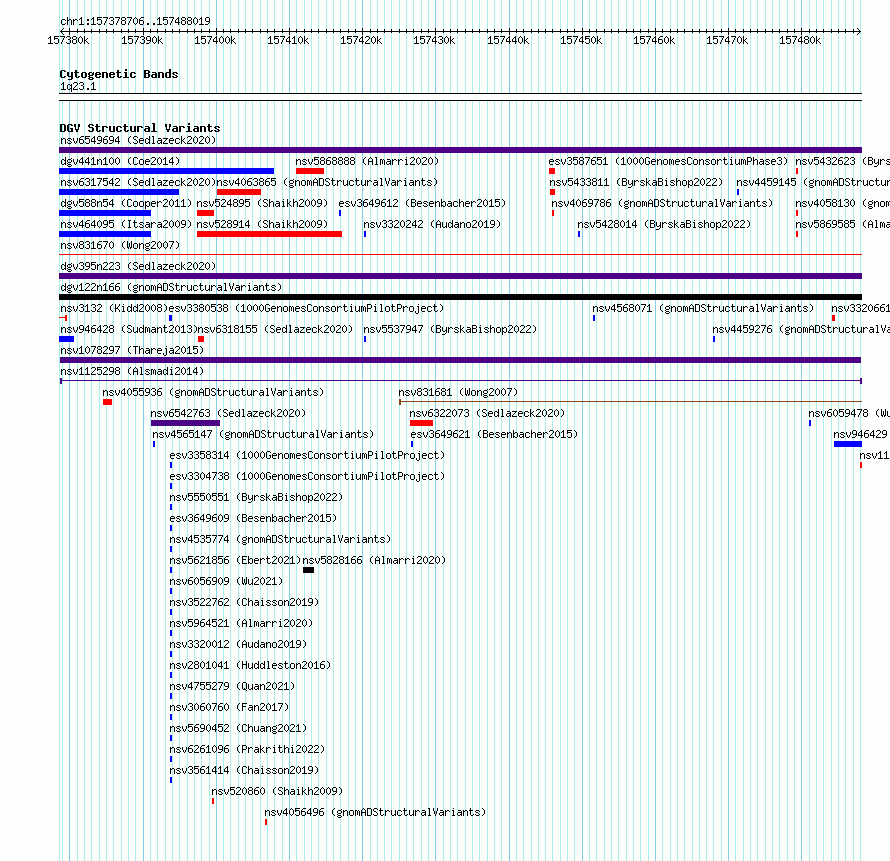The image size is (890, 861).
Task: Click nsv3060760 (Fan2017) label
Action: pyautogui.click(x=229, y=707)
